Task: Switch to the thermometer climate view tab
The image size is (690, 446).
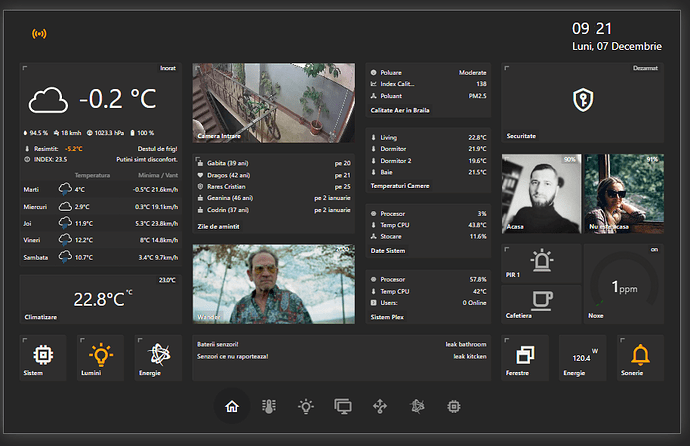Action: click(x=268, y=406)
